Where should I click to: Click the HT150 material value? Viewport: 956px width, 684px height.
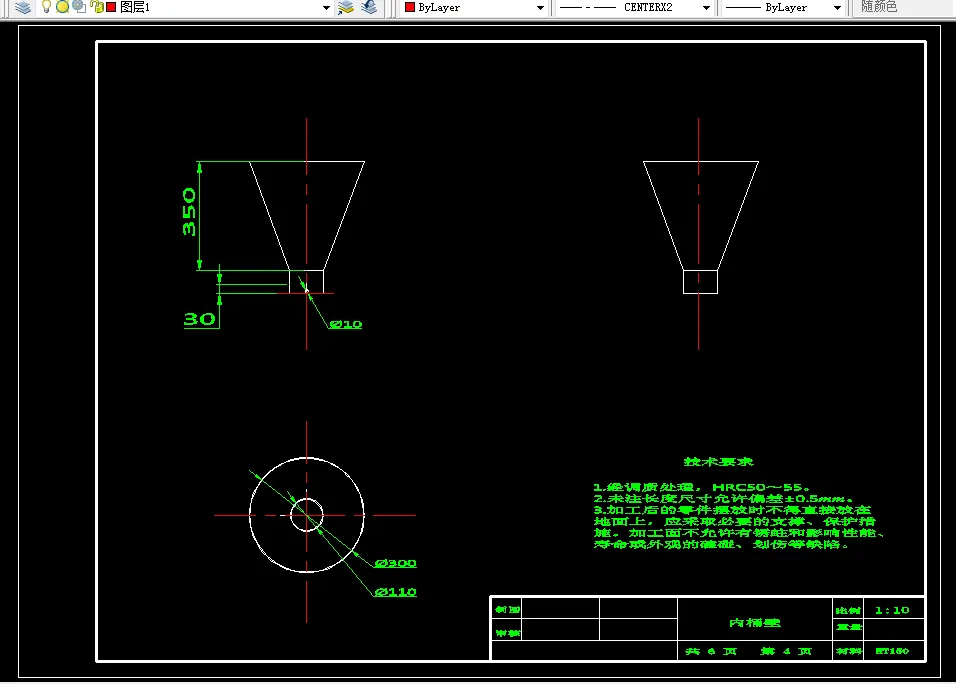pyautogui.click(x=892, y=651)
